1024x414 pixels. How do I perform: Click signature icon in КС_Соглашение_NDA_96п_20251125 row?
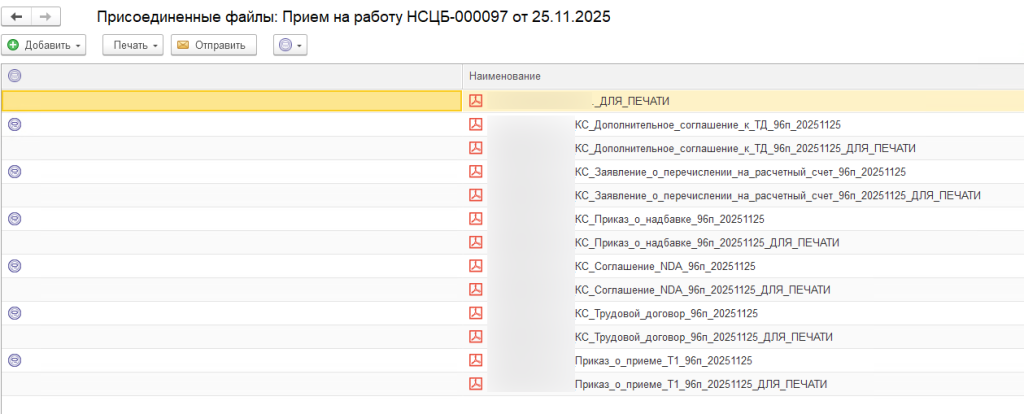tap(14, 265)
